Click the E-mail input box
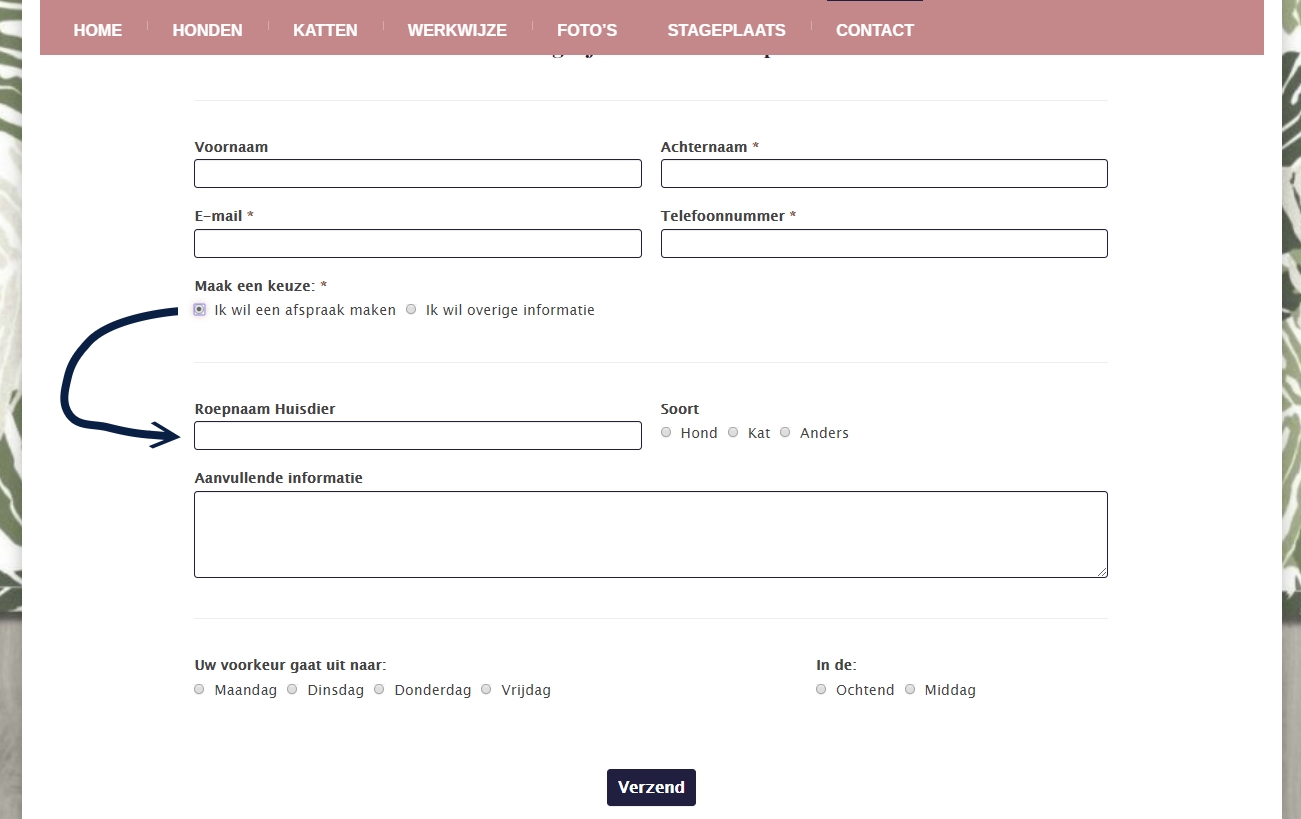1301x819 pixels. pyautogui.click(x=417, y=244)
